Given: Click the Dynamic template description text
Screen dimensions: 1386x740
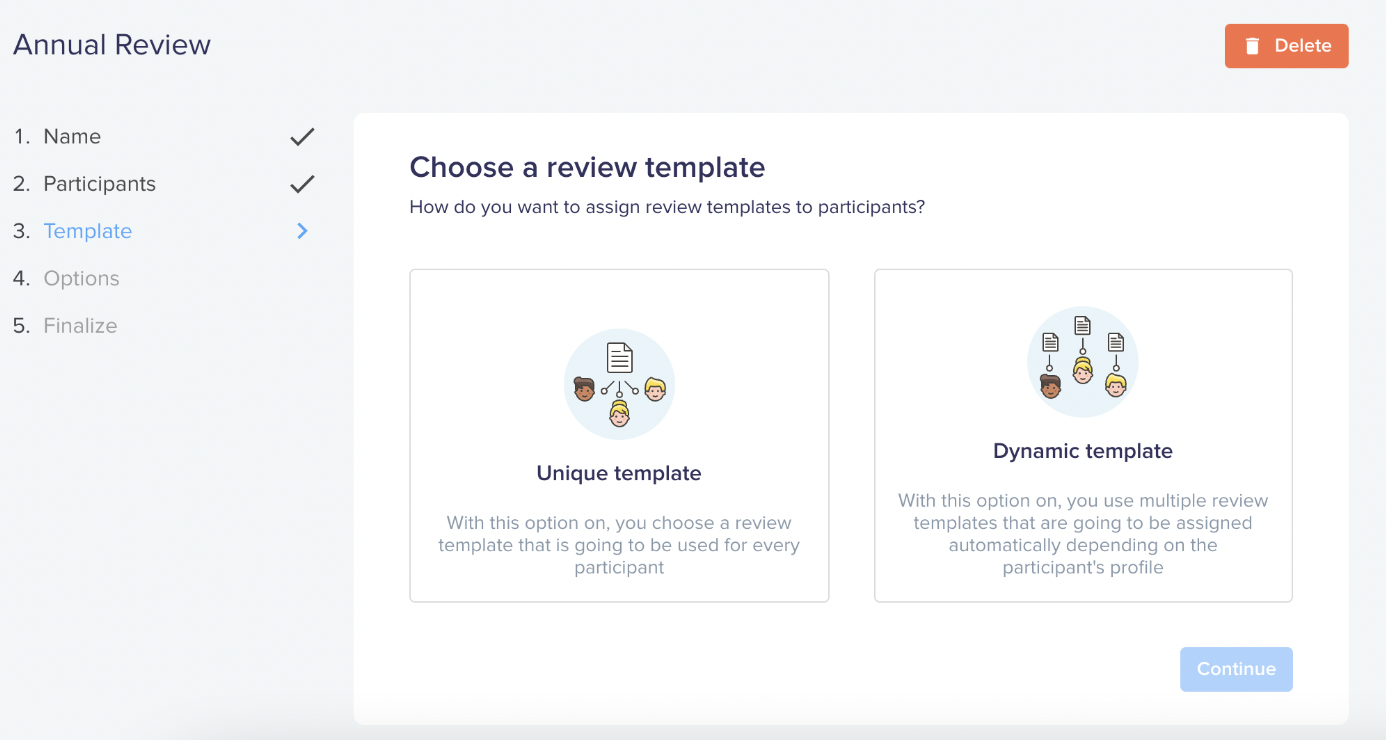Looking at the screenshot, I should coord(1083,534).
